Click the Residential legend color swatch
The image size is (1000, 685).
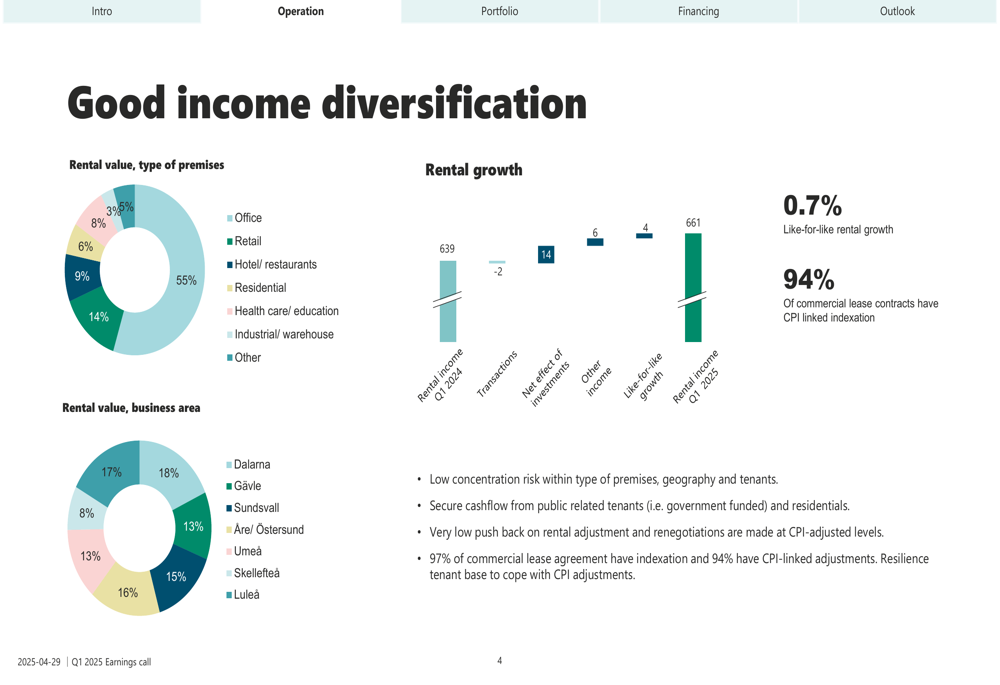pos(230,288)
